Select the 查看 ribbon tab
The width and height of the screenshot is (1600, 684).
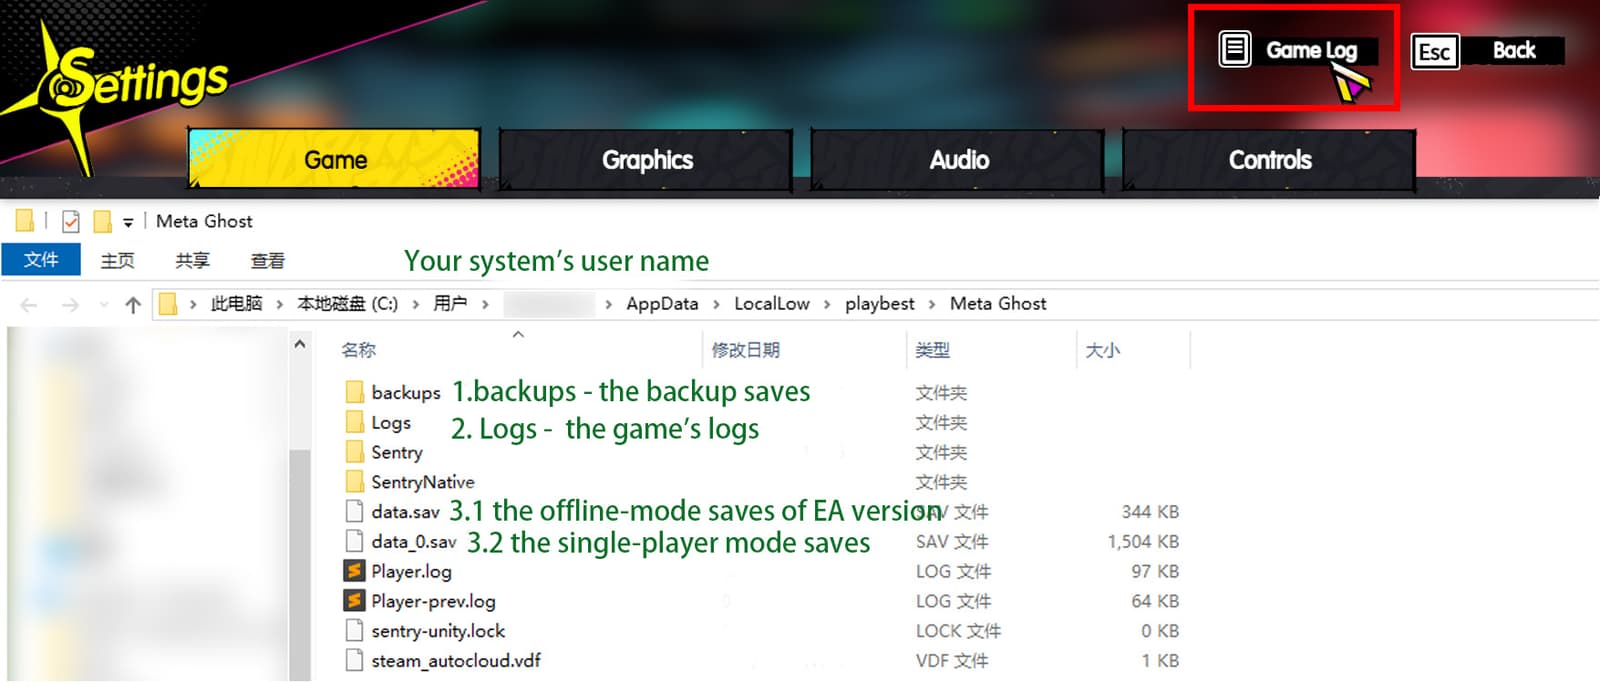[267, 260]
